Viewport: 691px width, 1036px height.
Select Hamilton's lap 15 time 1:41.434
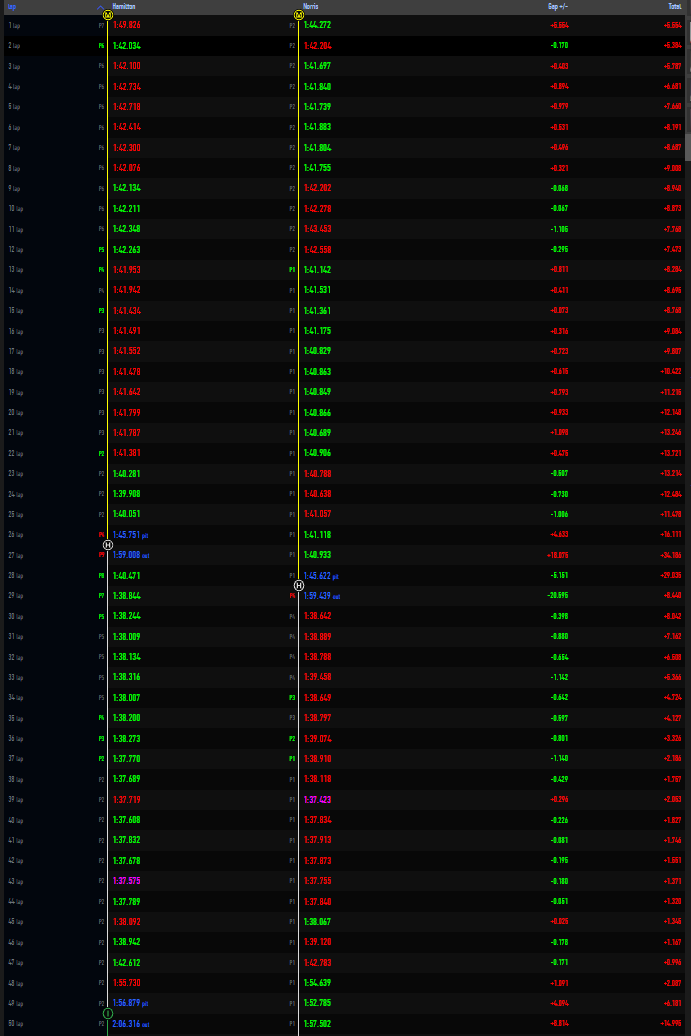point(127,311)
